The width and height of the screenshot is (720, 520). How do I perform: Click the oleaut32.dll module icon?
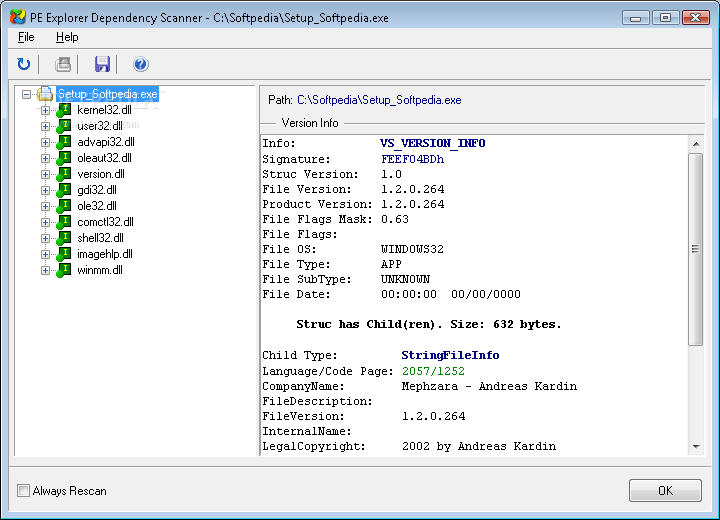pyautogui.click(x=64, y=158)
